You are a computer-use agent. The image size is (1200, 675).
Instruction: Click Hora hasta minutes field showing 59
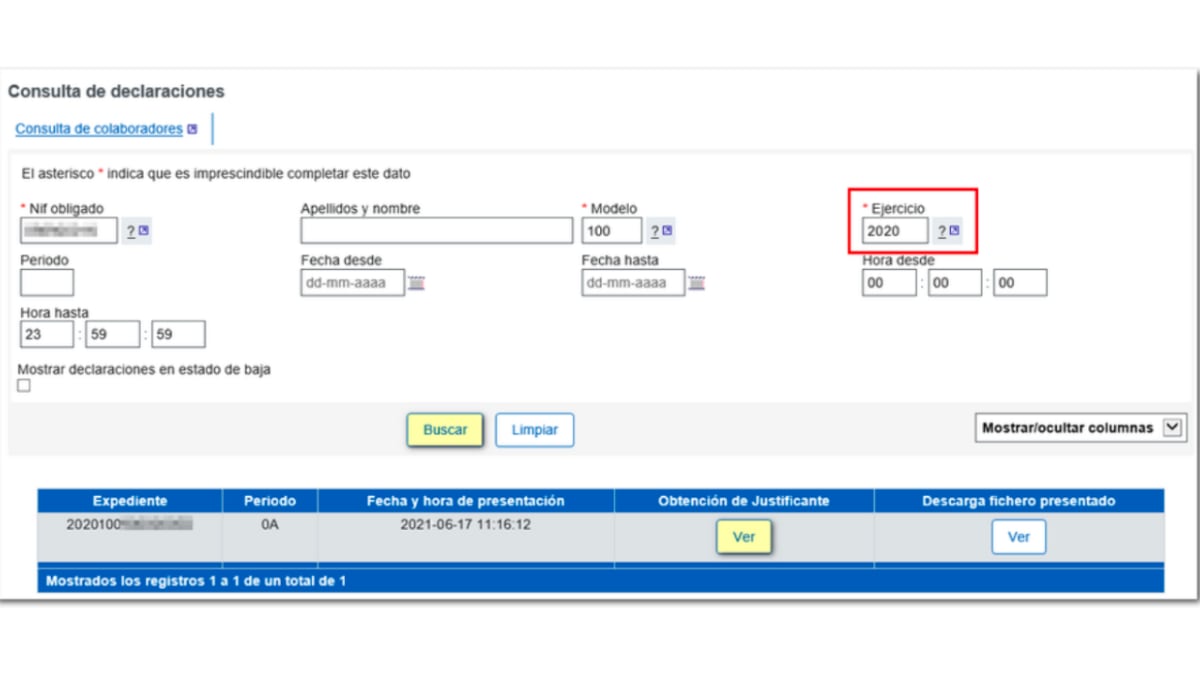(x=112, y=334)
